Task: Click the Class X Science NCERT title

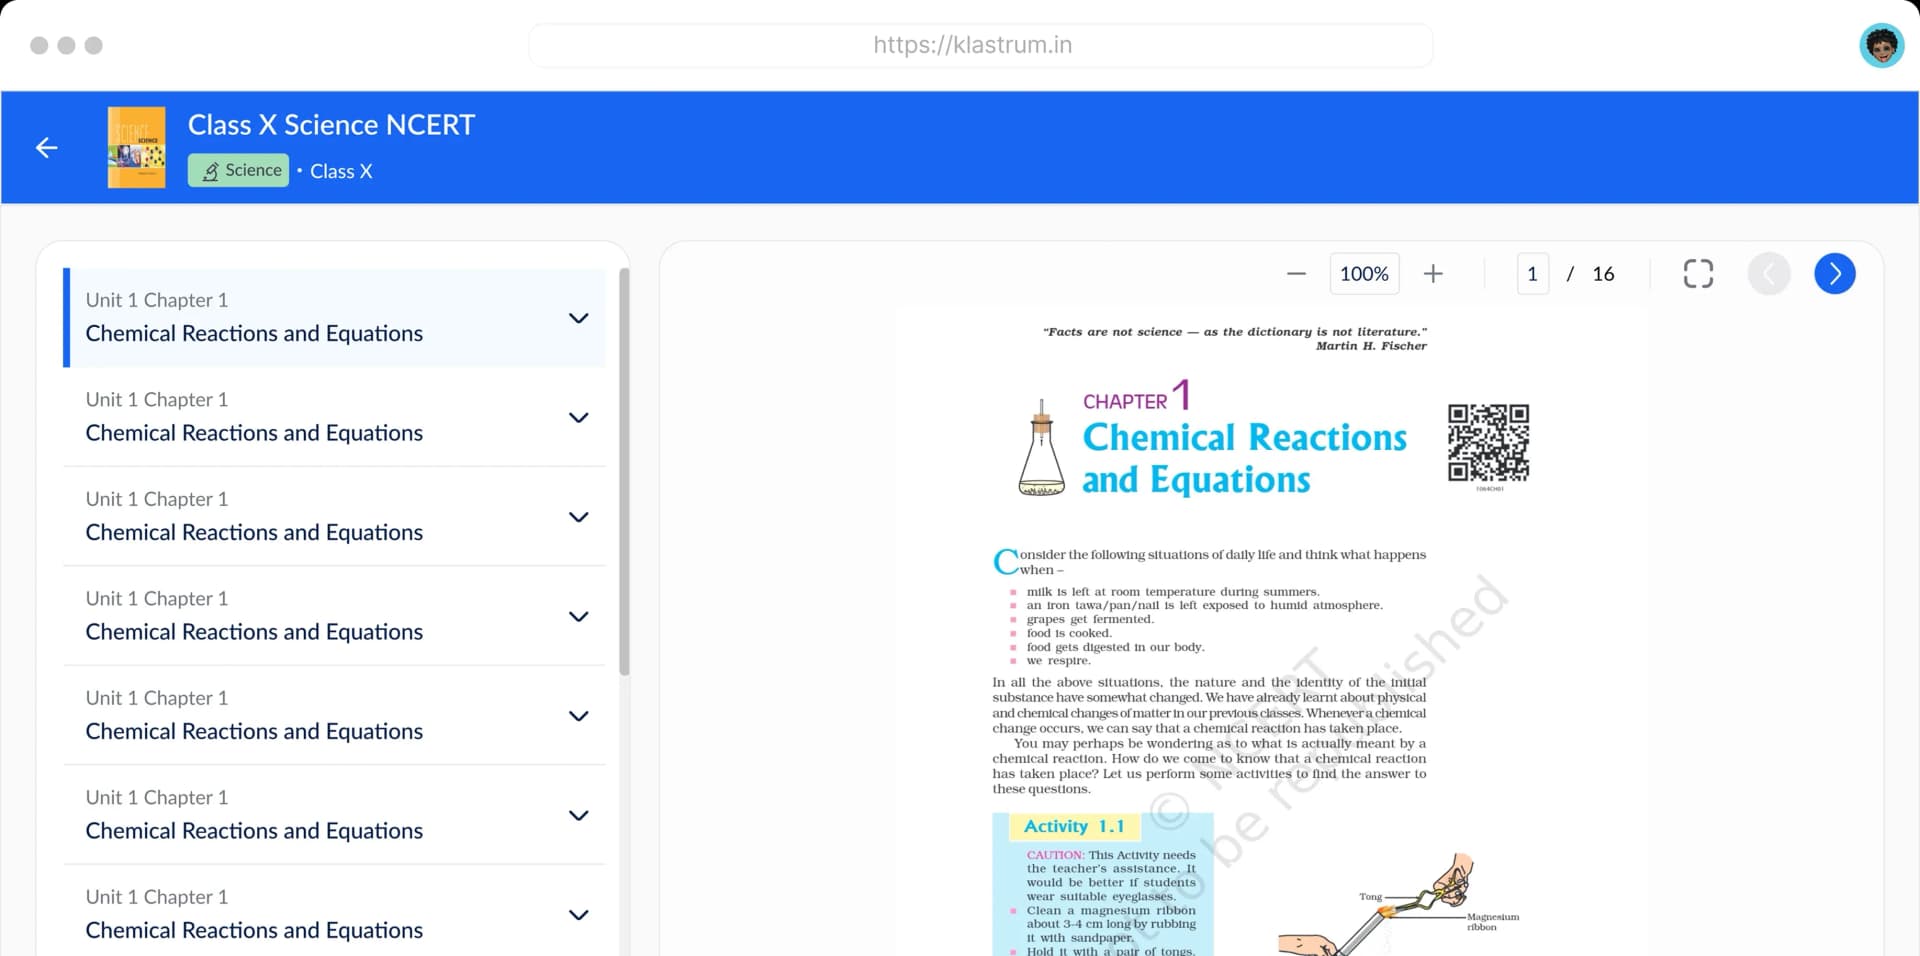Action: tap(331, 125)
